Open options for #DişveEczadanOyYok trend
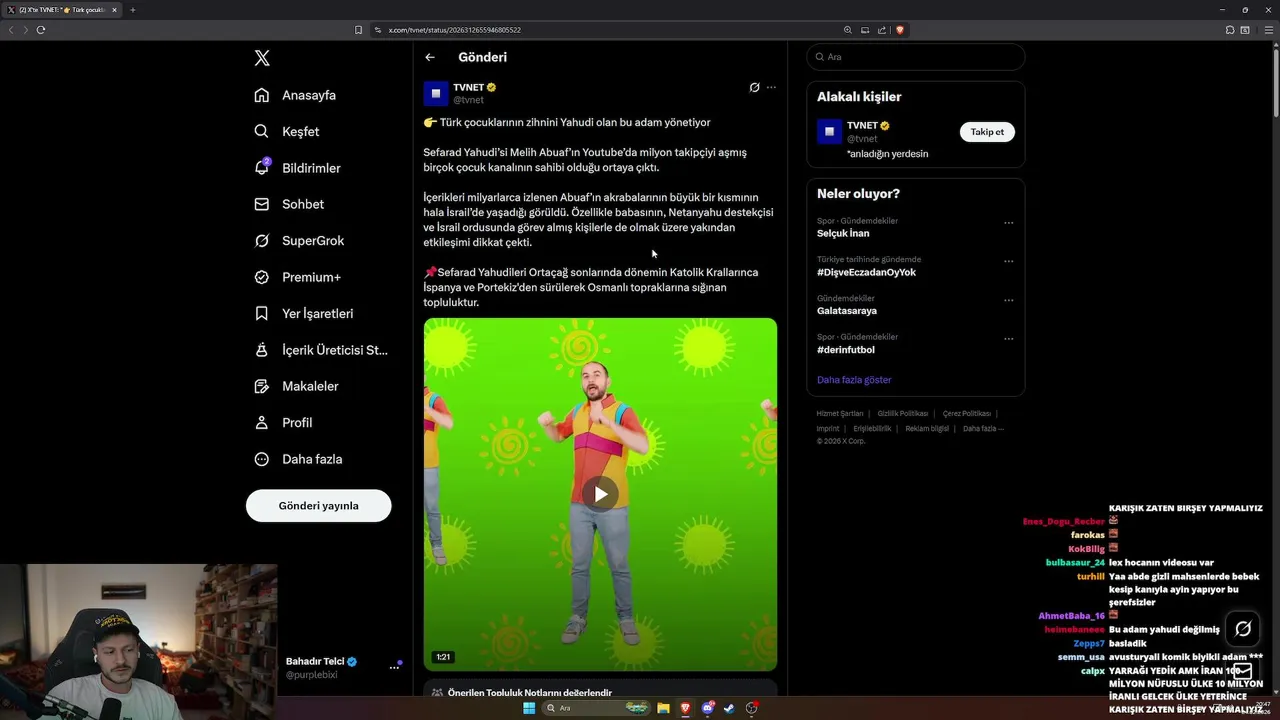The width and height of the screenshot is (1280, 720). tap(1008, 261)
